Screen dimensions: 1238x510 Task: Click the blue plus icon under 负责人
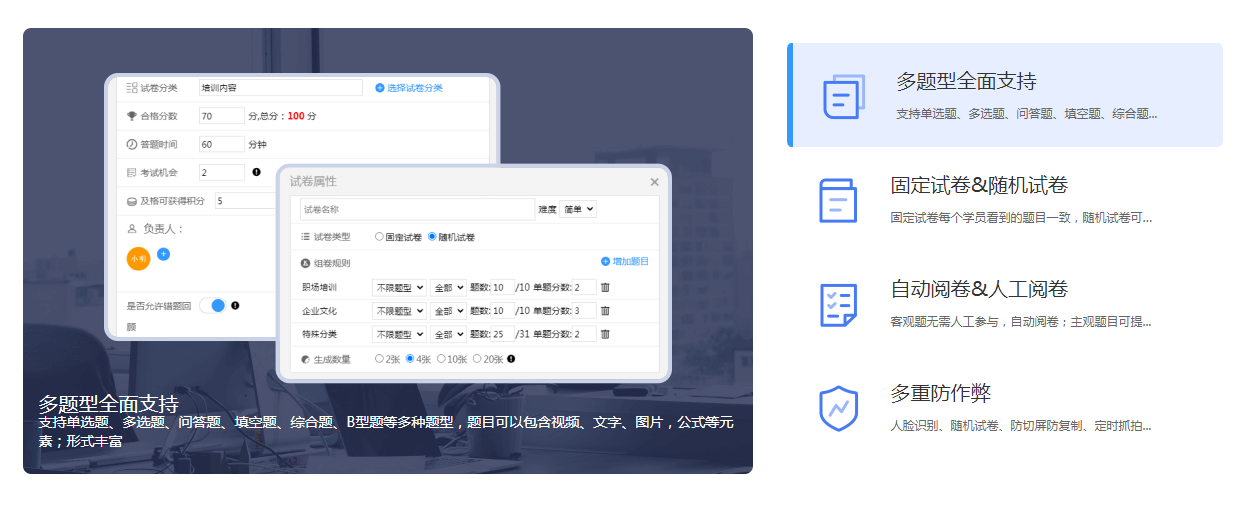coord(164,254)
